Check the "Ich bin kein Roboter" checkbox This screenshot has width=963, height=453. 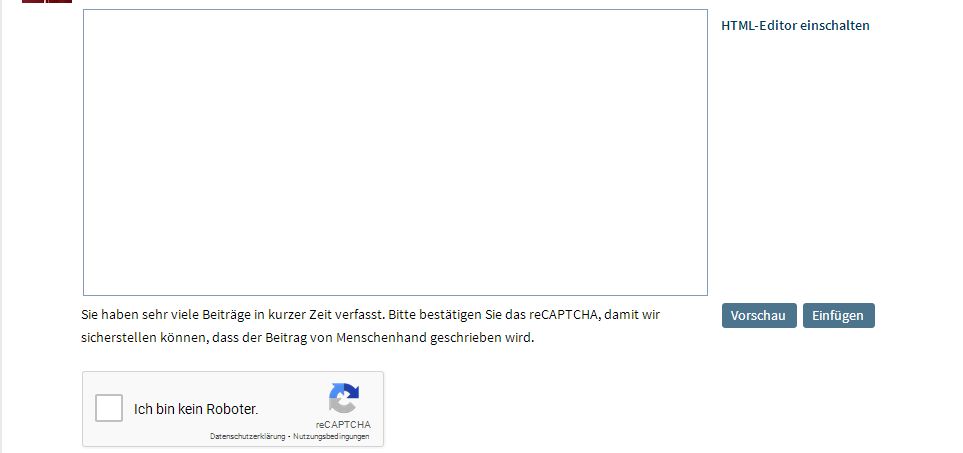click(x=109, y=409)
